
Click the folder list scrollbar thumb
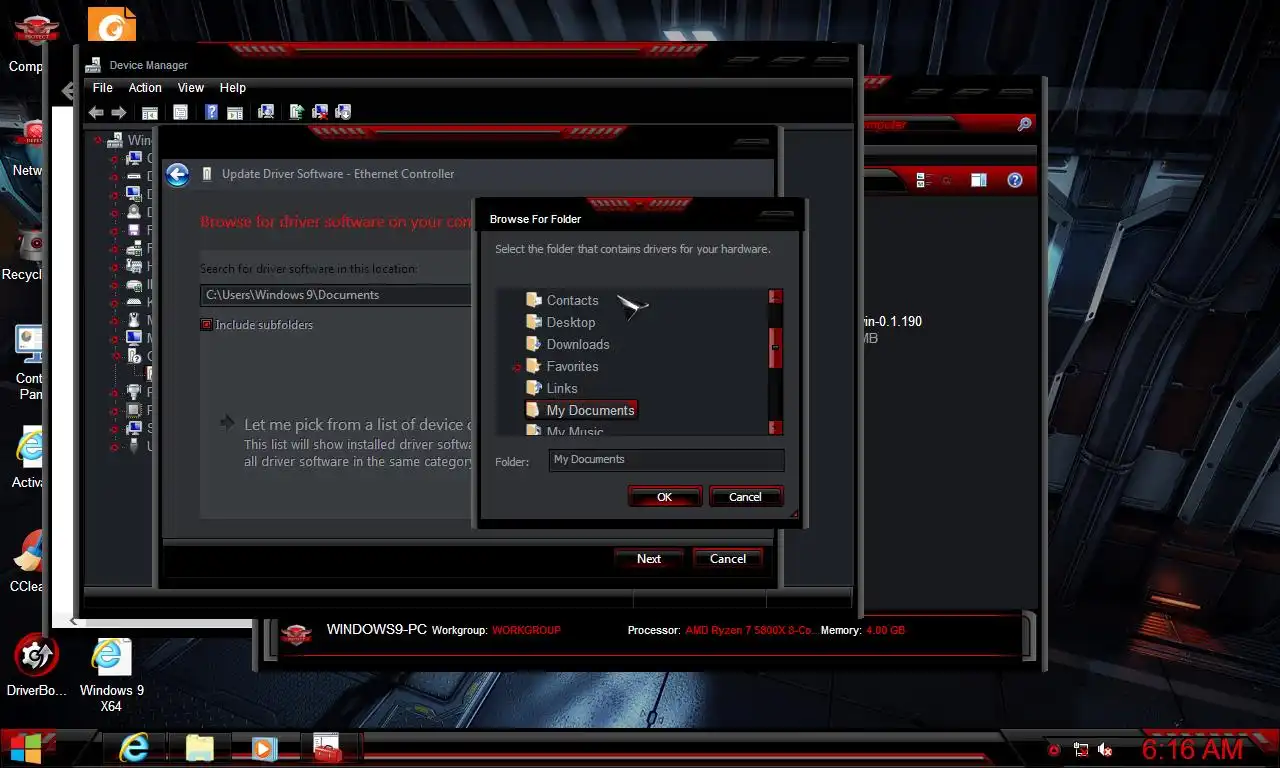[775, 349]
